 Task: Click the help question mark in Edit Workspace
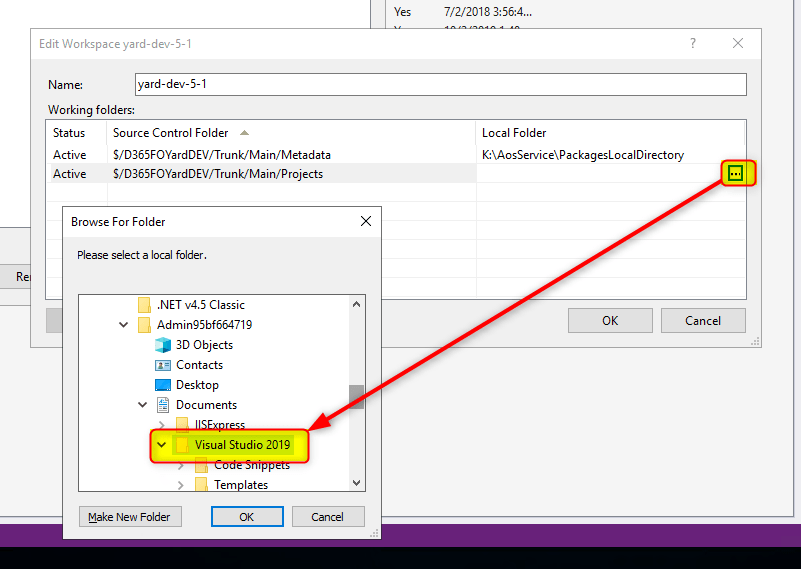coord(693,44)
